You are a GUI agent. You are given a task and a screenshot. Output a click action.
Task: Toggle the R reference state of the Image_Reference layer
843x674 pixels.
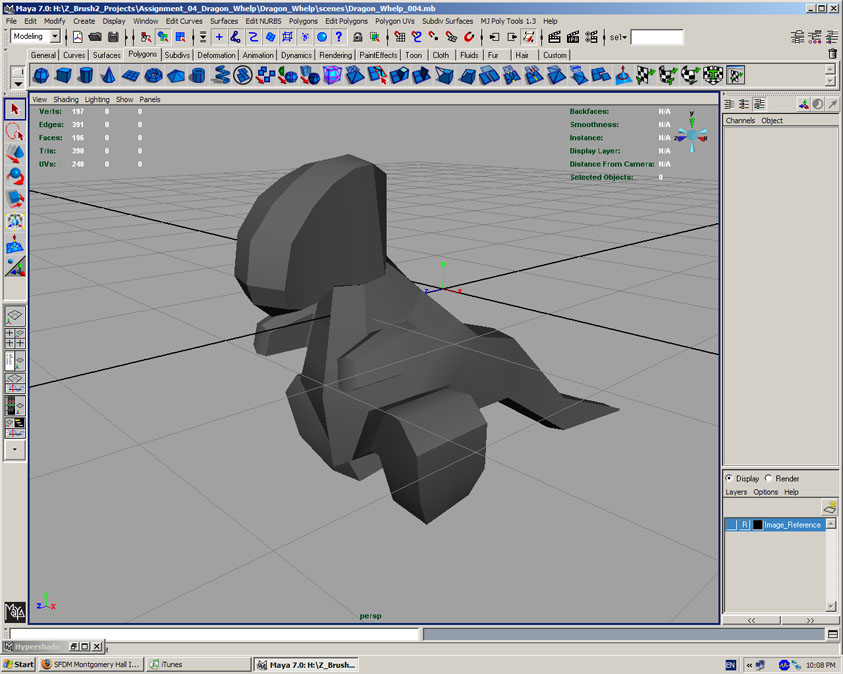[x=745, y=525]
